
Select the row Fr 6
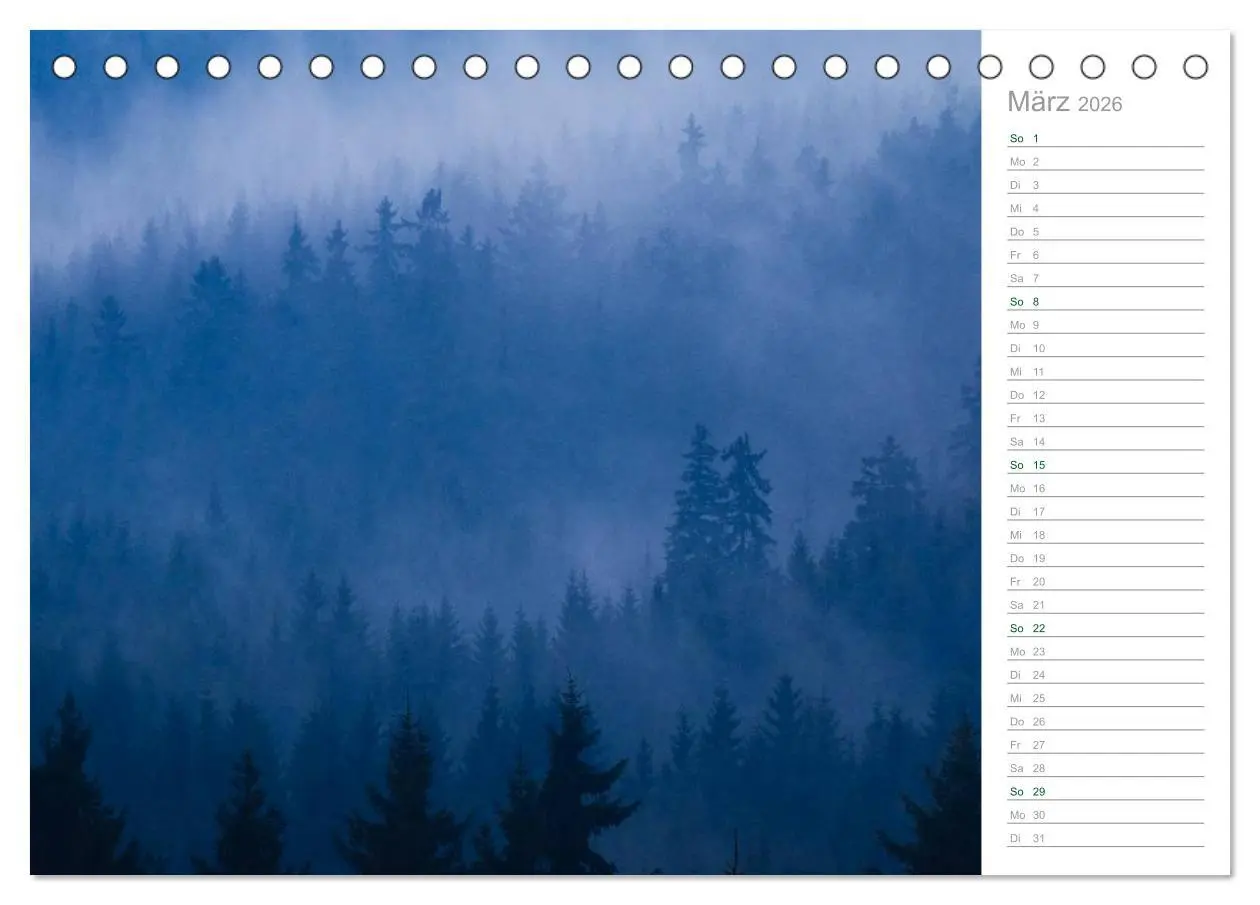click(x=1105, y=255)
